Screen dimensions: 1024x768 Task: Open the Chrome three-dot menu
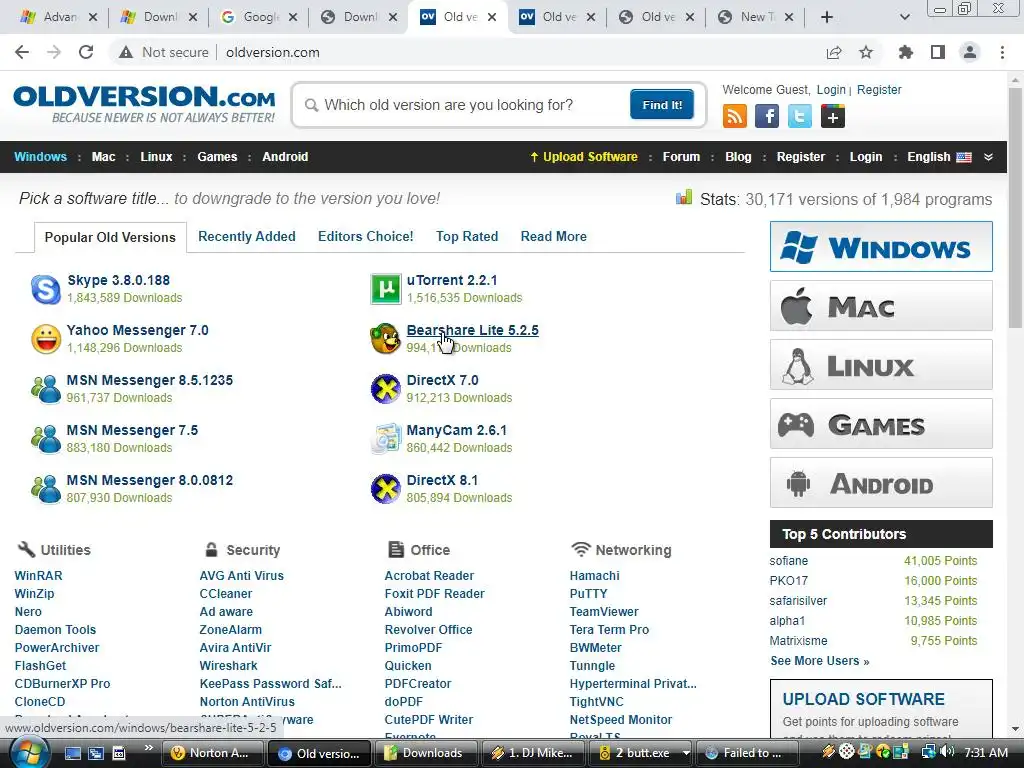point(1002,52)
